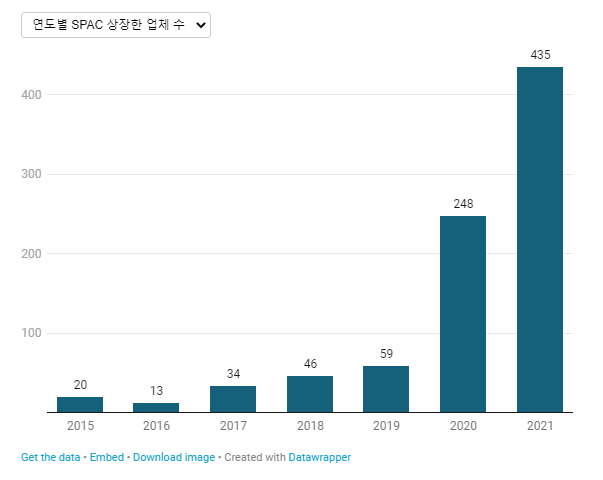Select the 2015 bar
Screen dimensions: 603x480
coord(80,404)
